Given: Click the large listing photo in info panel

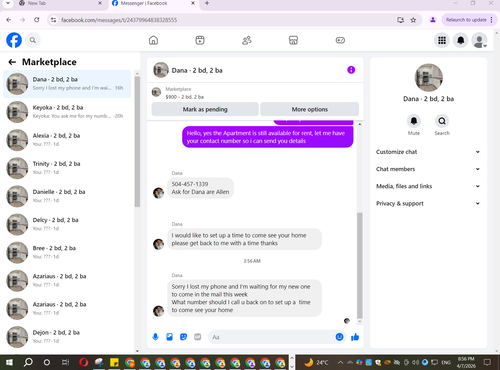Looking at the screenshot, I should click(429, 78).
